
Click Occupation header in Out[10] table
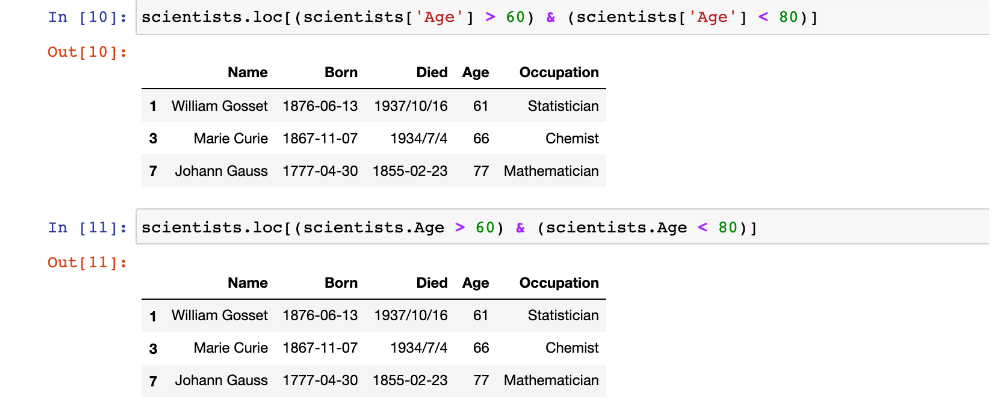click(x=559, y=72)
